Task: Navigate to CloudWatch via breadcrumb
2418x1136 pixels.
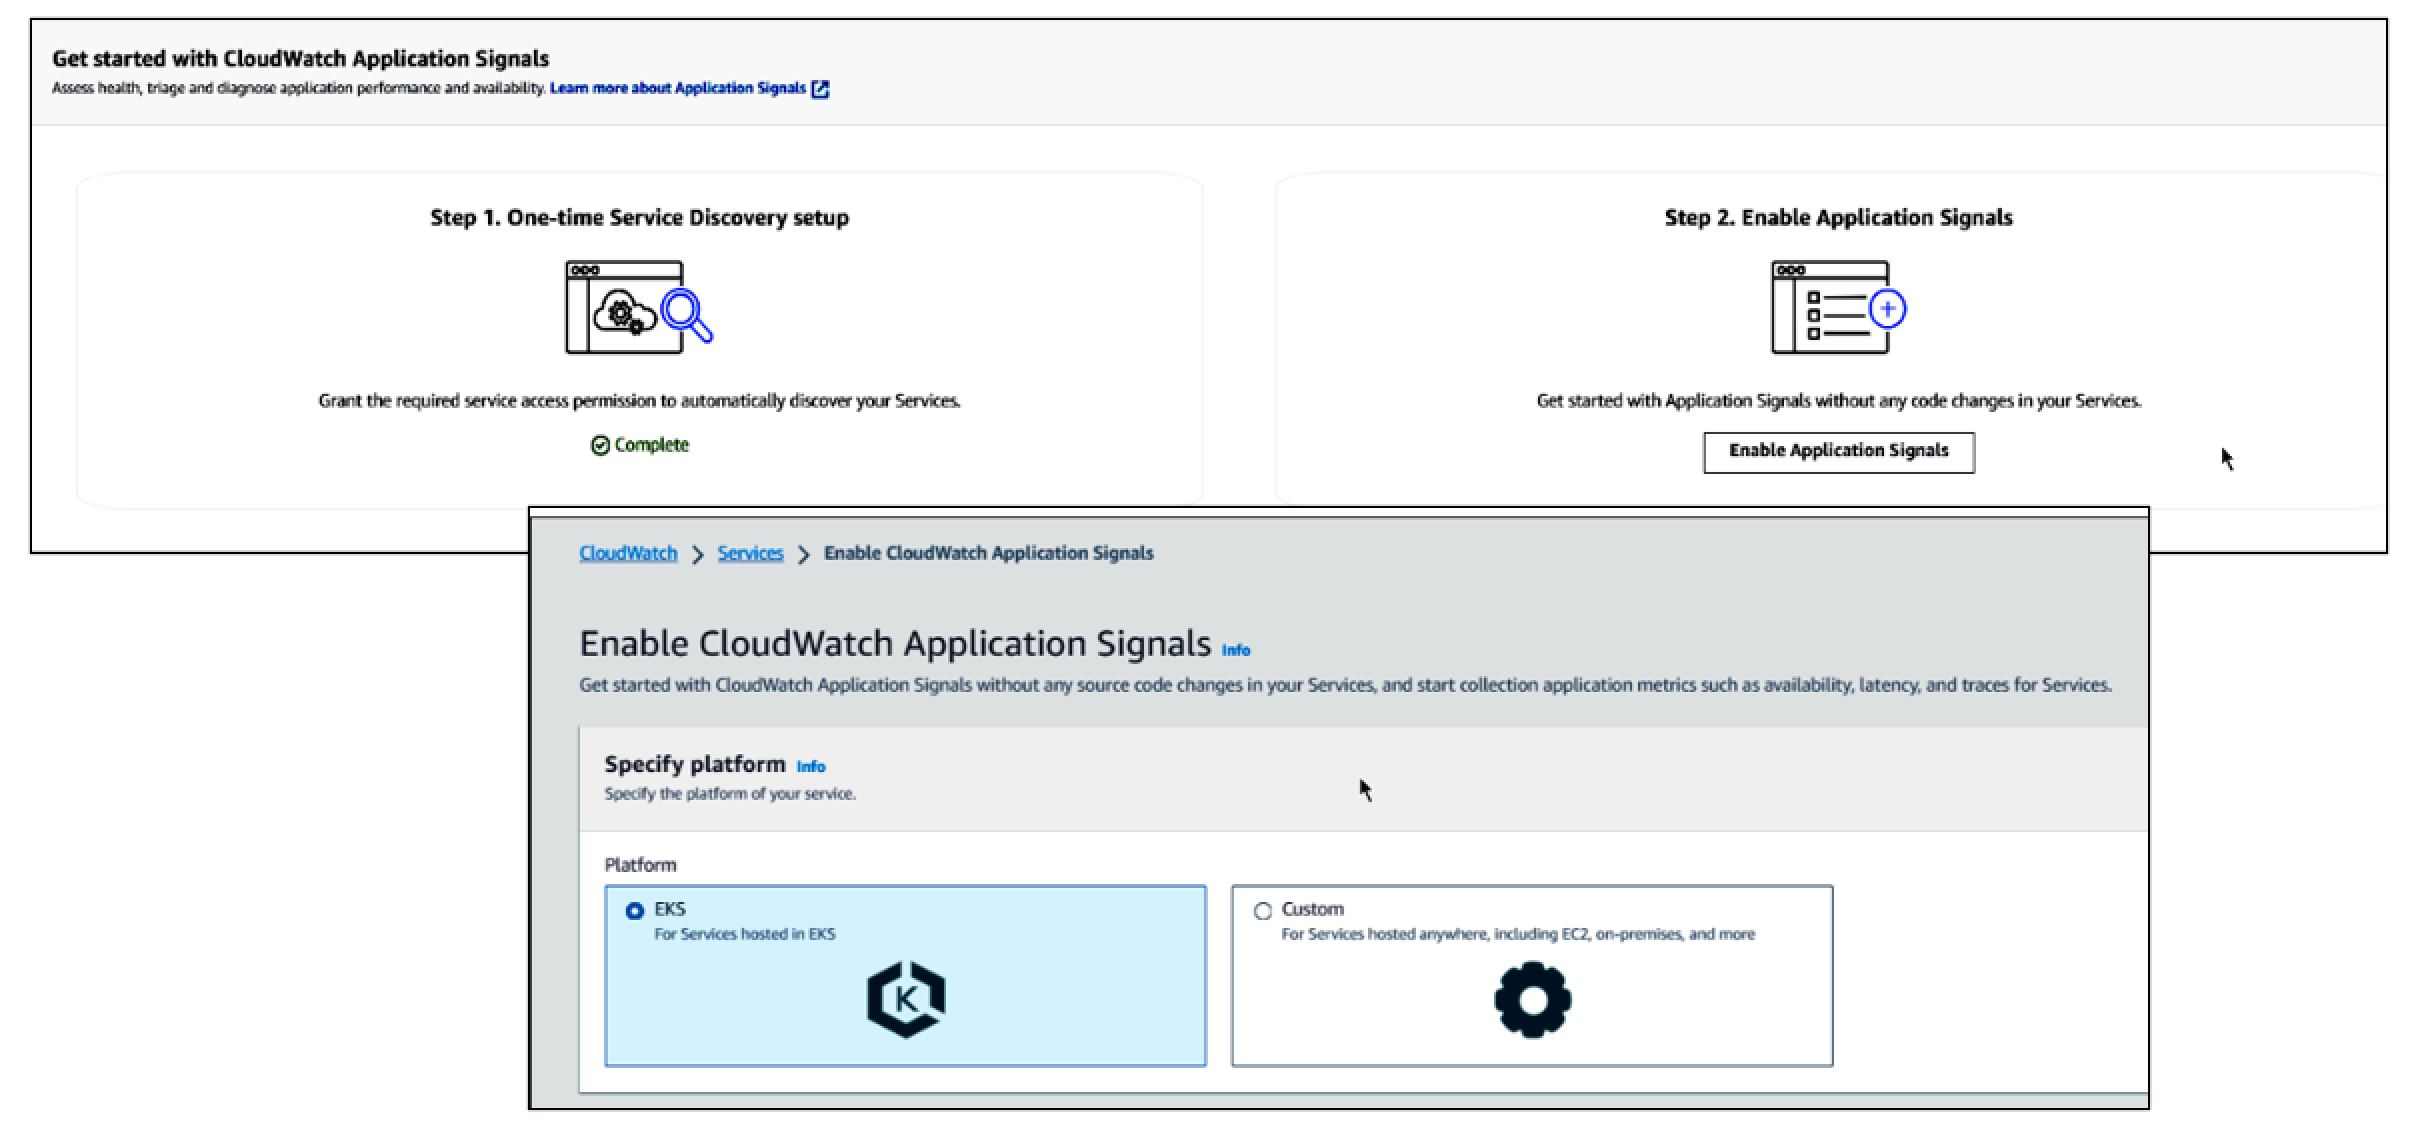Action: (627, 552)
